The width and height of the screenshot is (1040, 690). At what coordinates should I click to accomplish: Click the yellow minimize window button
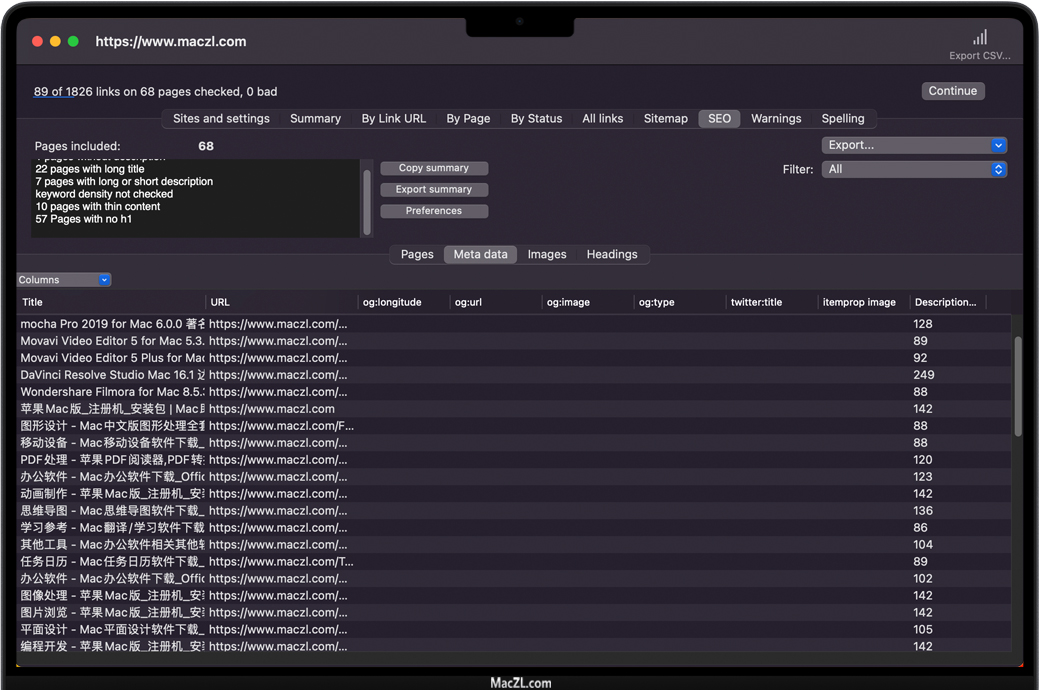tap(55, 41)
